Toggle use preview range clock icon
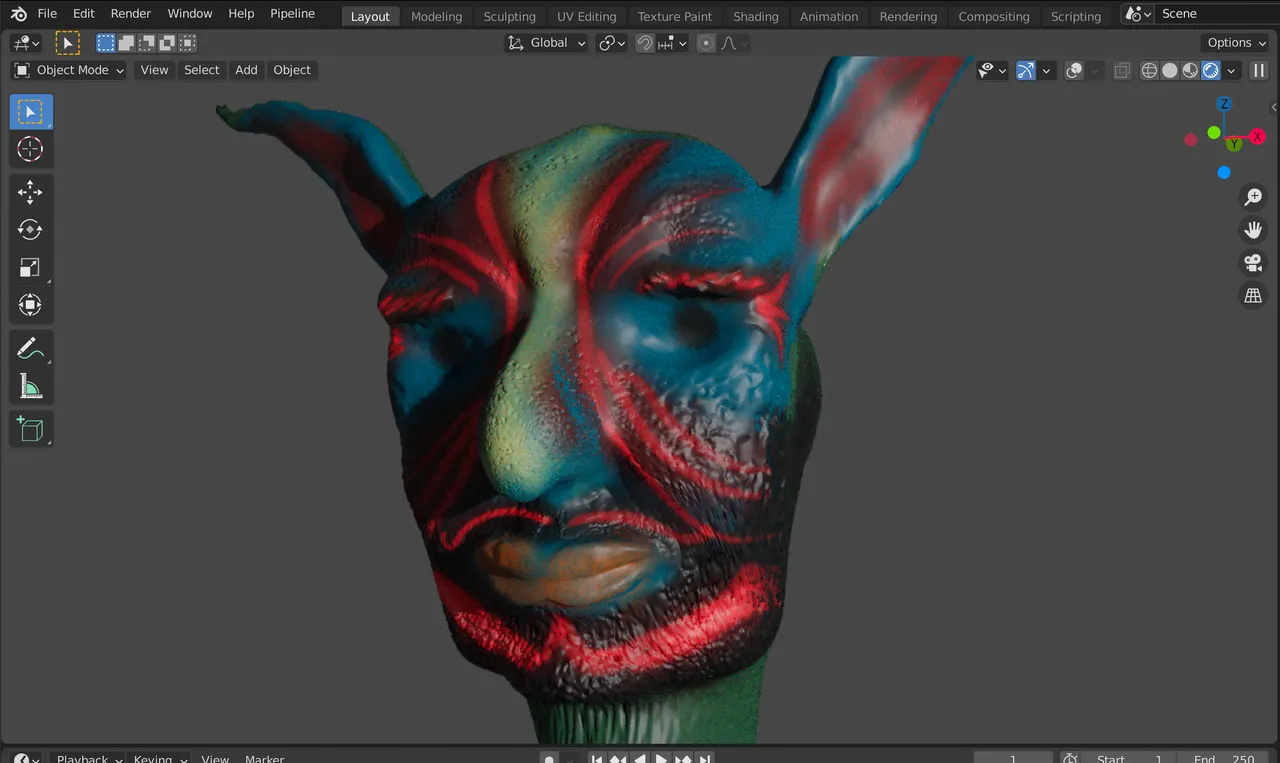The width and height of the screenshot is (1280, 763). (x=1070, y=759)
